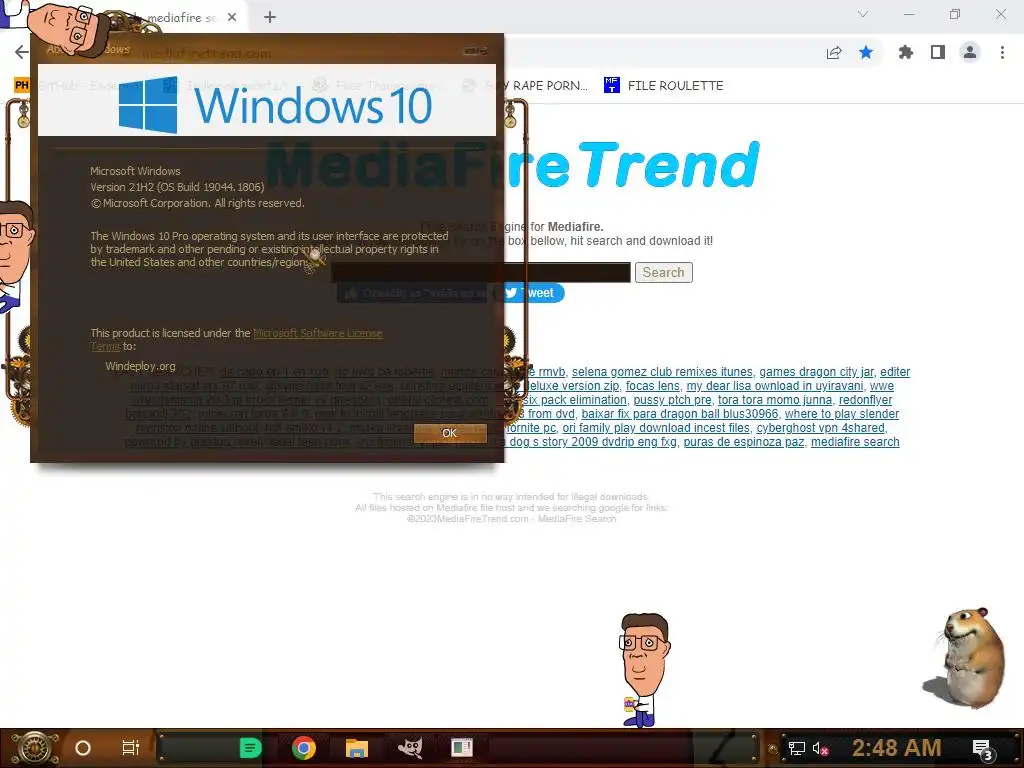Click the browser back arrow
The width and height of the screenshot is (1024, 768).
pyautogui.click(x=22, y=52)
